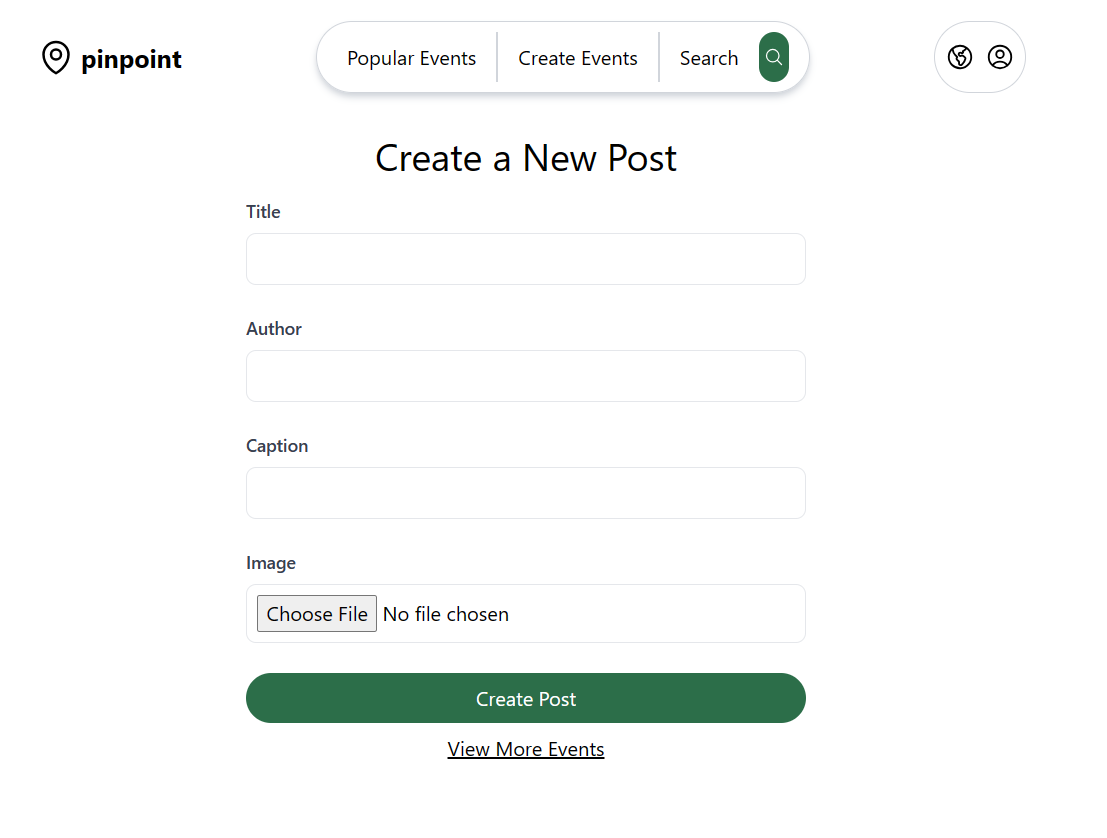The image size is (1107, 838).
Task: Click the Caption field label
Action: [277, 446]
